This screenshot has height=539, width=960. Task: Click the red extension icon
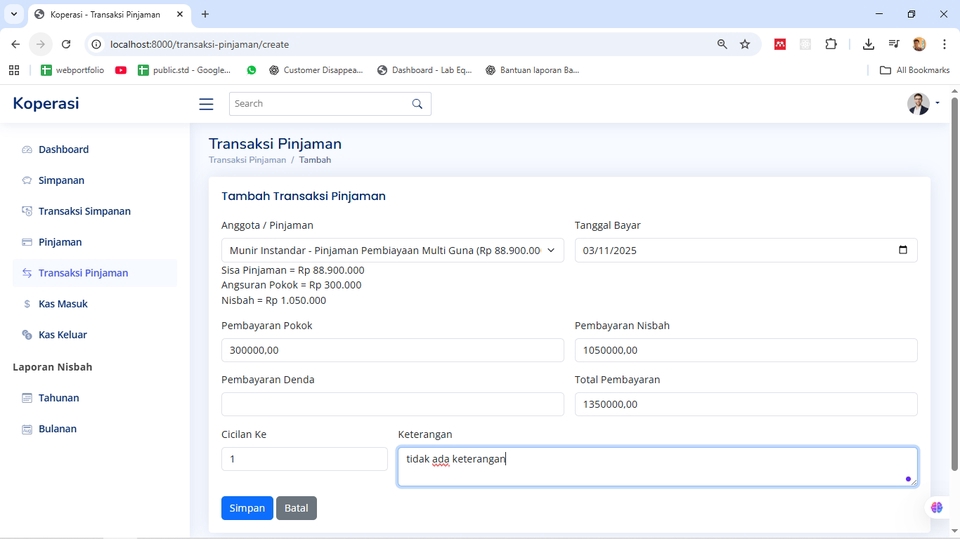pyautogui.click(x=780, y=44)
